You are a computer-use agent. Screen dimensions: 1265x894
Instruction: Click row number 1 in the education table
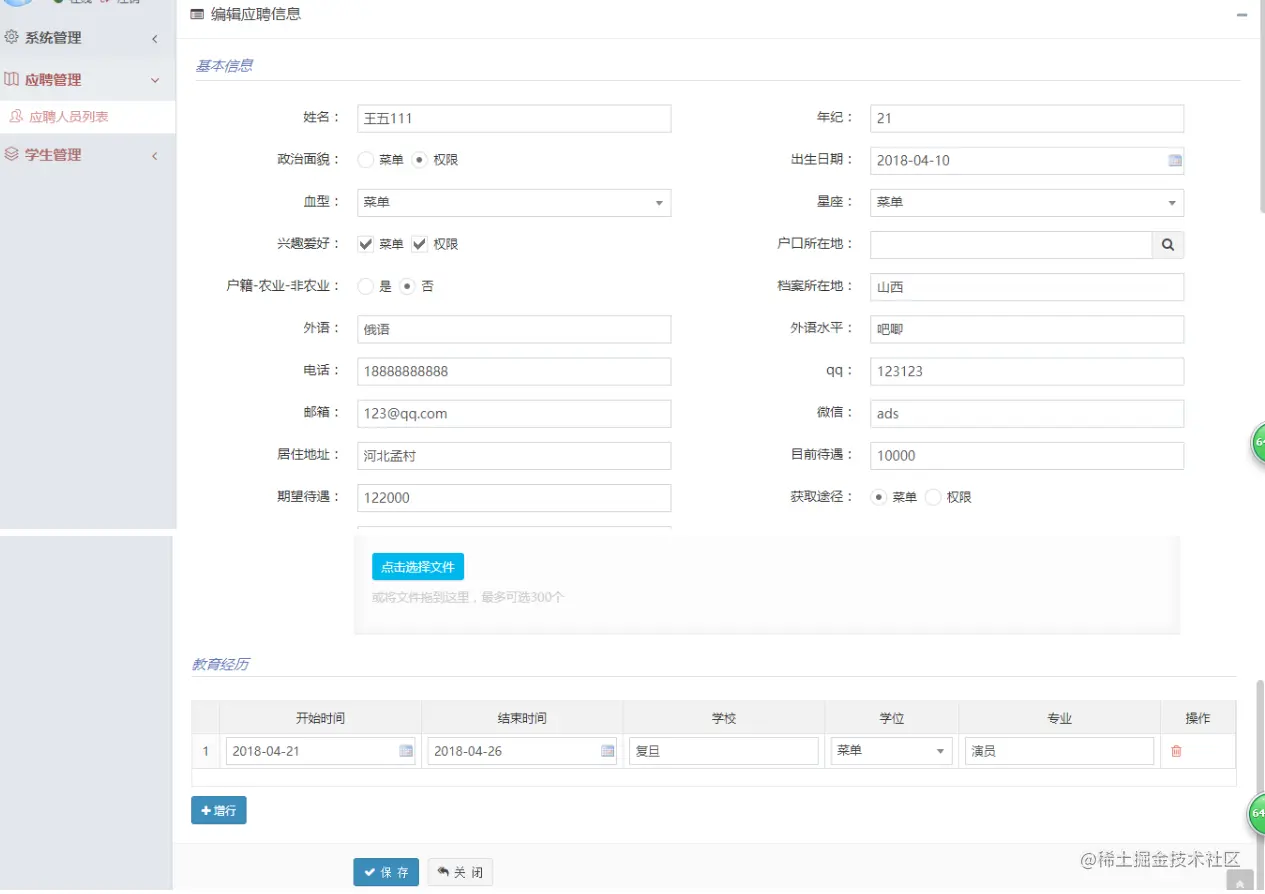[x=206, y=751]
